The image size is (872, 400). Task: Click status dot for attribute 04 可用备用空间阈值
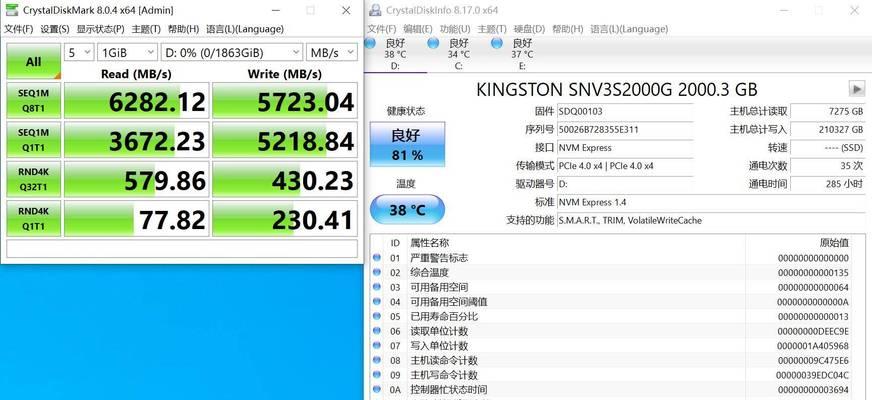tap(376, 302)
